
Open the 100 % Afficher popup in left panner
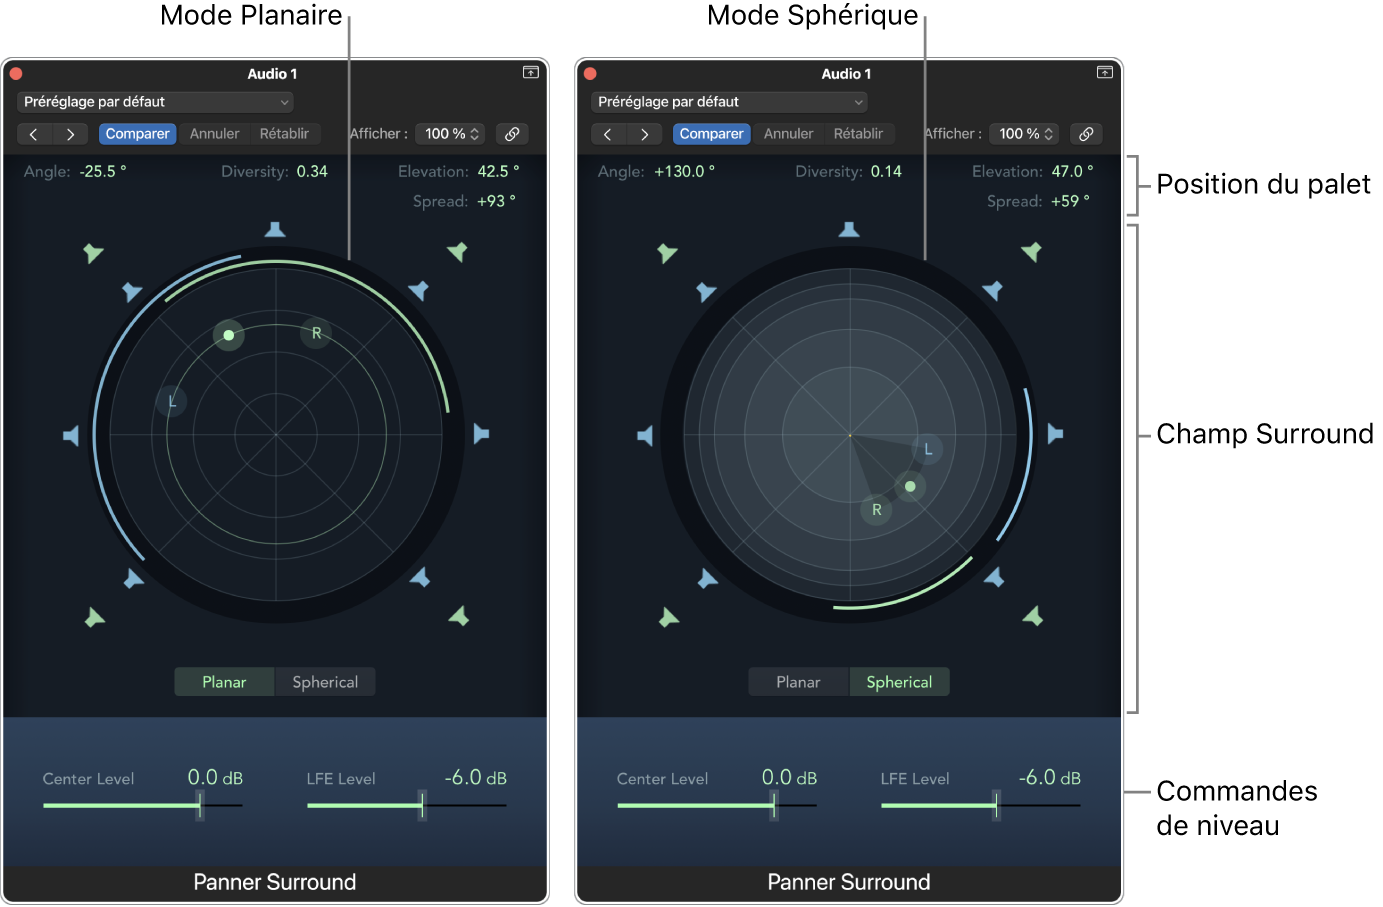[x=452, y=134]
